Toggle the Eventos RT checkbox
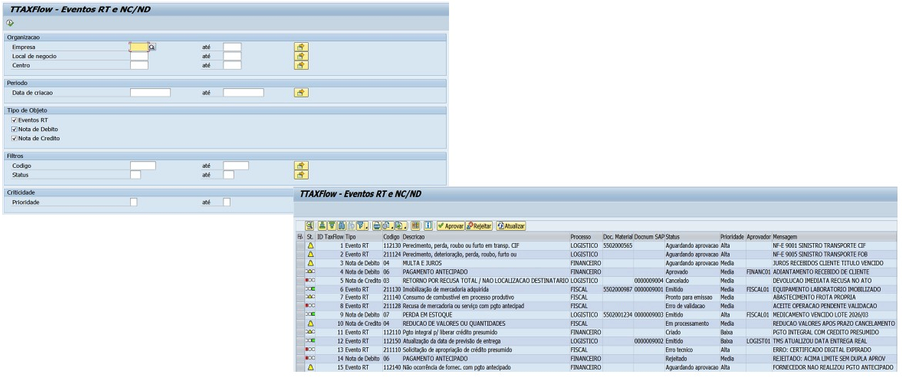Image resolution: width=902 pixels, height=378 pixels. [14, 120]
